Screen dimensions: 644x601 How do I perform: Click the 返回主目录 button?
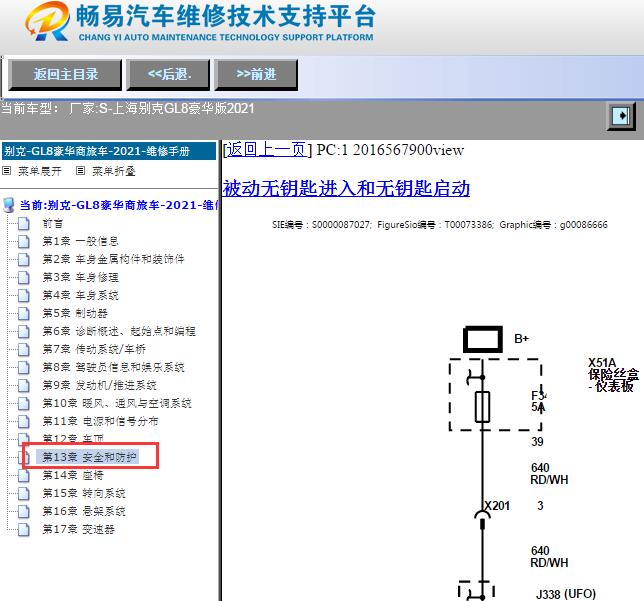pos(65,74)
